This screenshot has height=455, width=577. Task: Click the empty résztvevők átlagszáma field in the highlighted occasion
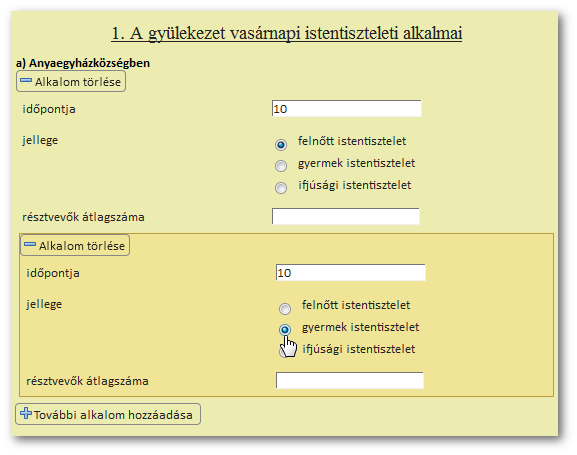(x=350, y=380)
